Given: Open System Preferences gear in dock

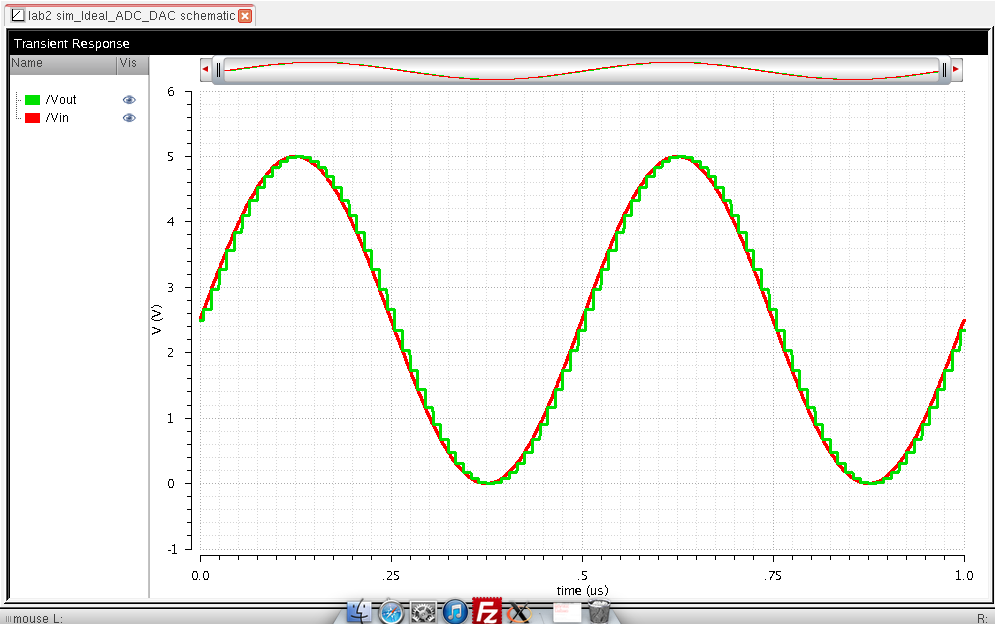Looking at the screenshot, I should point(423,611).
